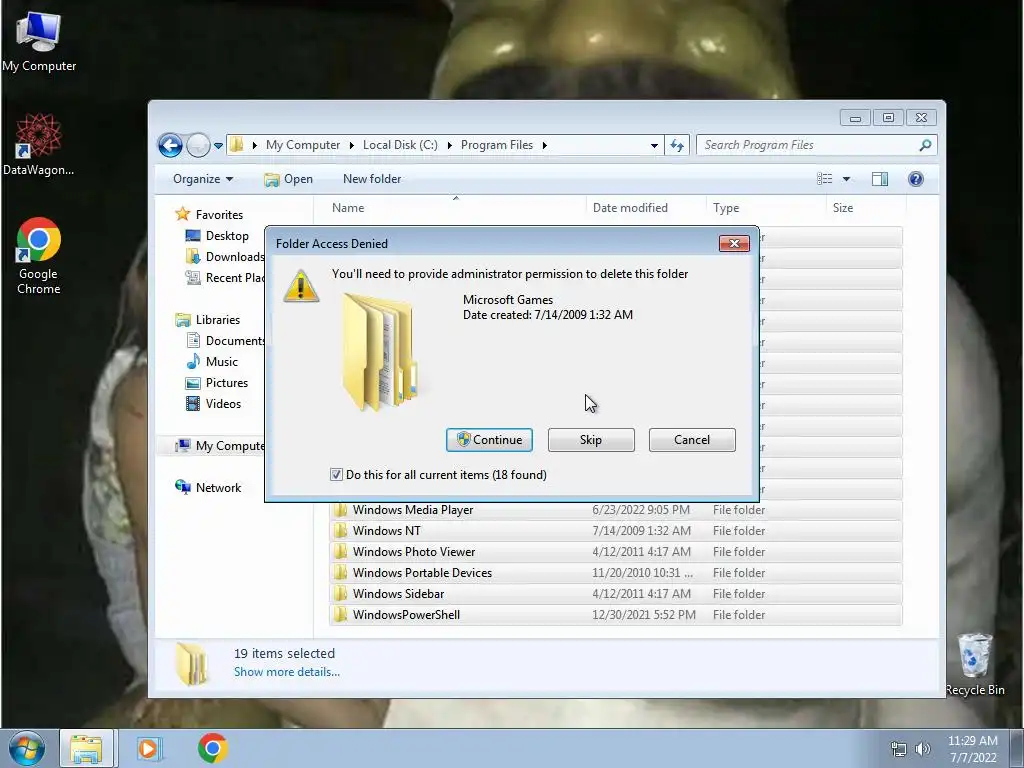Select the Windows NT folder row
Viewport: 1024px width, 768px height.
click(616, 531)
